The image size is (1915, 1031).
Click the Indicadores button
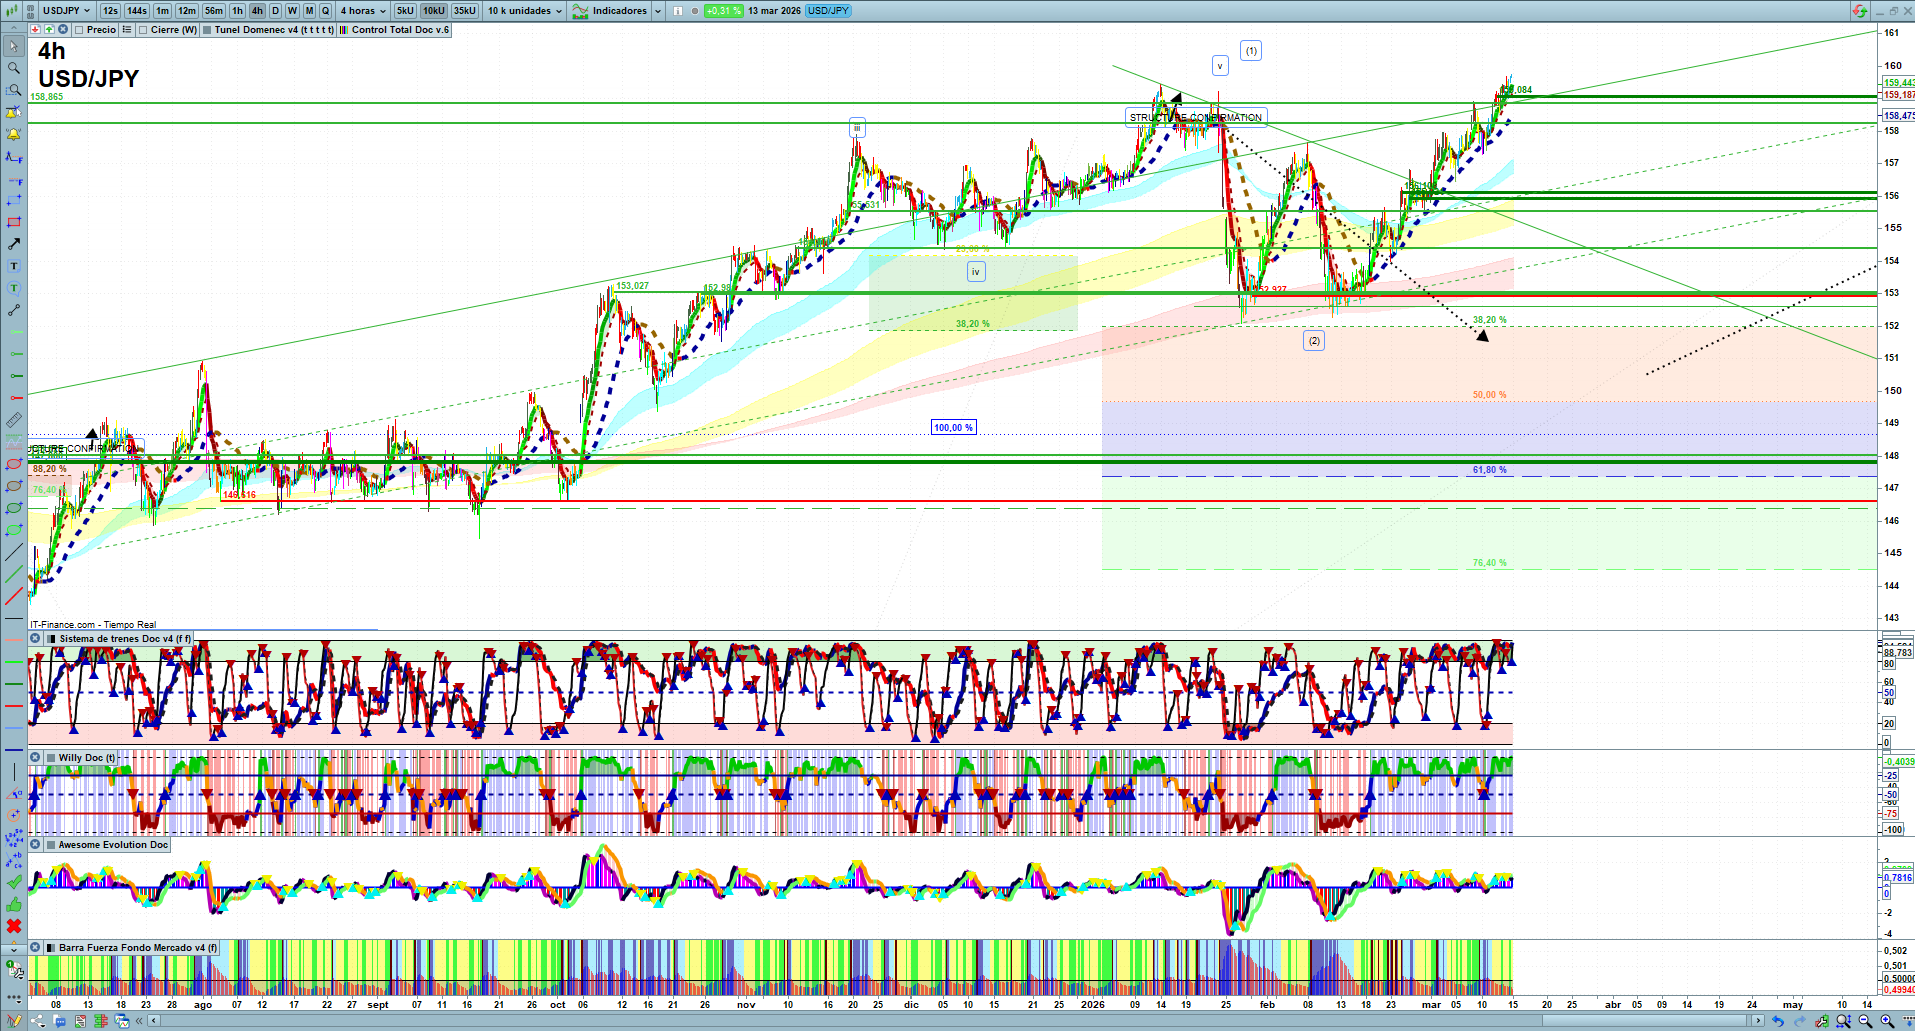[619, 11]
